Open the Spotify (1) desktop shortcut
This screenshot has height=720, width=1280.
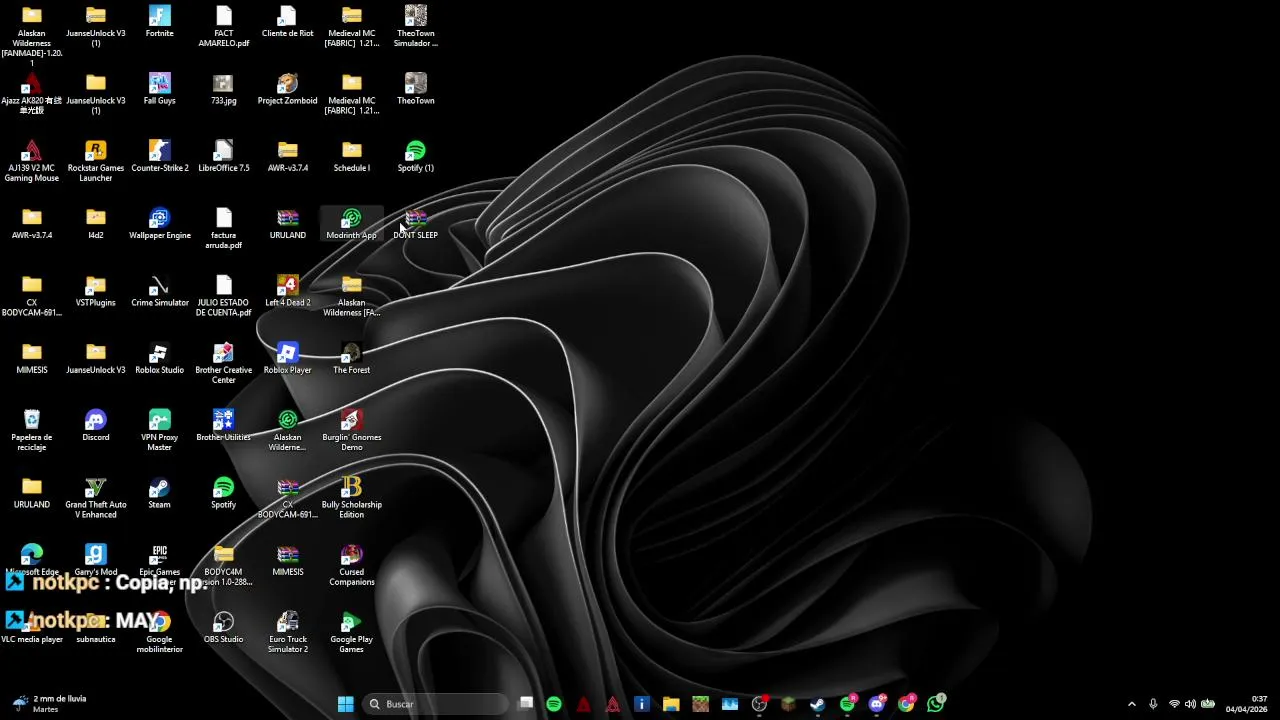pyautogui.click(x=415, y=157)
